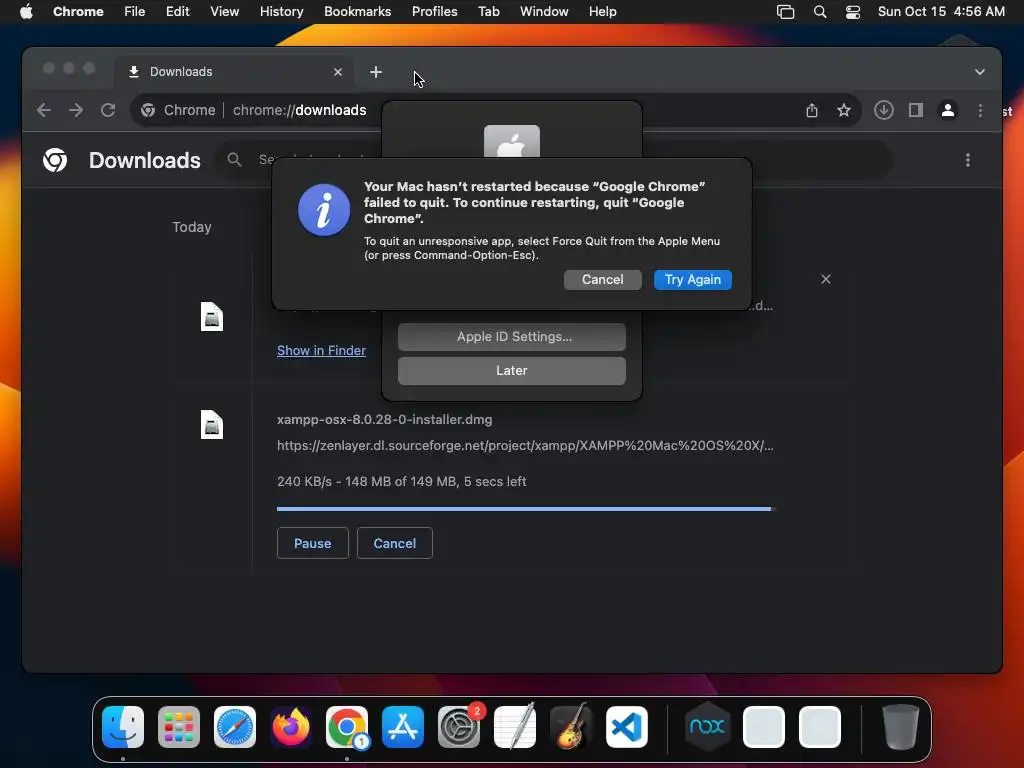Image resolution: width=1024 pixels, height=768 pixels.
Task: Open a new tab with plus button
Action: tap(376, 72)
